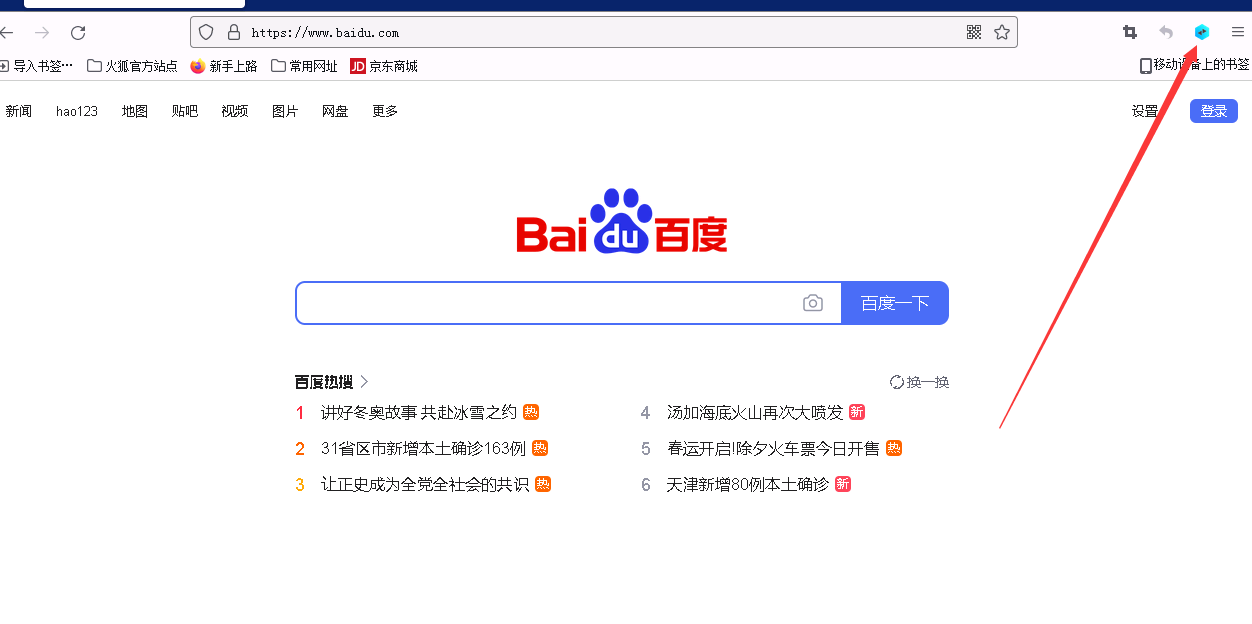
Task: Click the padlock site security icon
Action: pyautogui.click(x=234, y=32)
